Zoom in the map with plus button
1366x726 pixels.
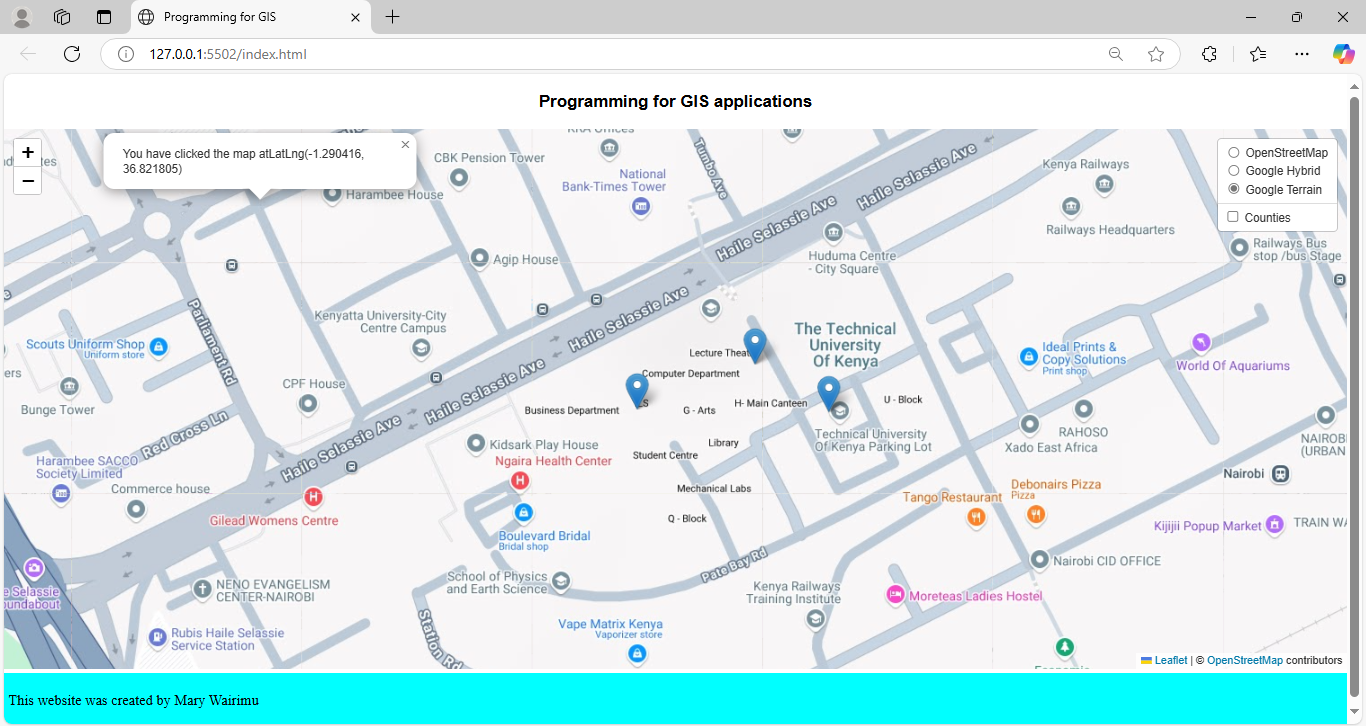tap(28, 153)
